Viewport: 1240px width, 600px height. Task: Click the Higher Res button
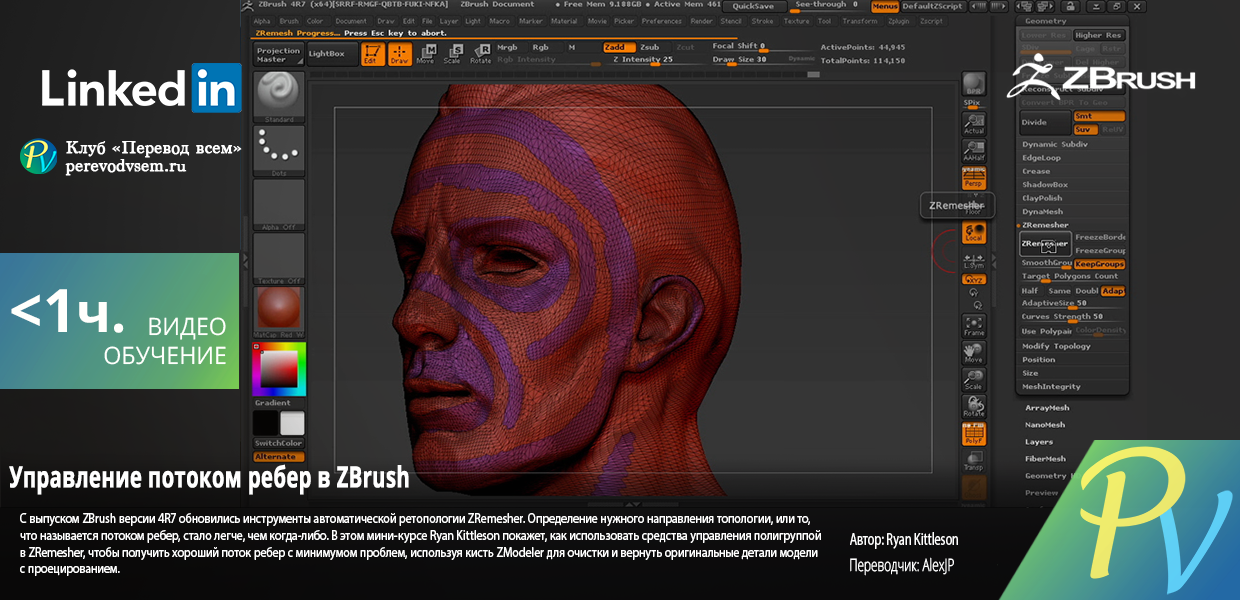click(x=1099, y=35)
